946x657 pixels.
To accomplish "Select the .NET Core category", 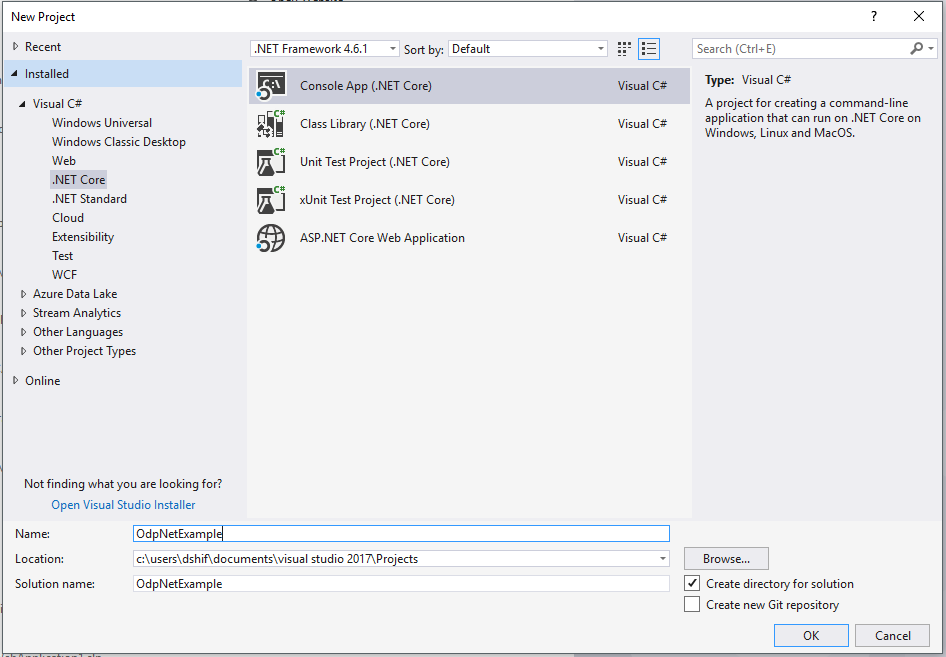I will [x=78, y=180].
